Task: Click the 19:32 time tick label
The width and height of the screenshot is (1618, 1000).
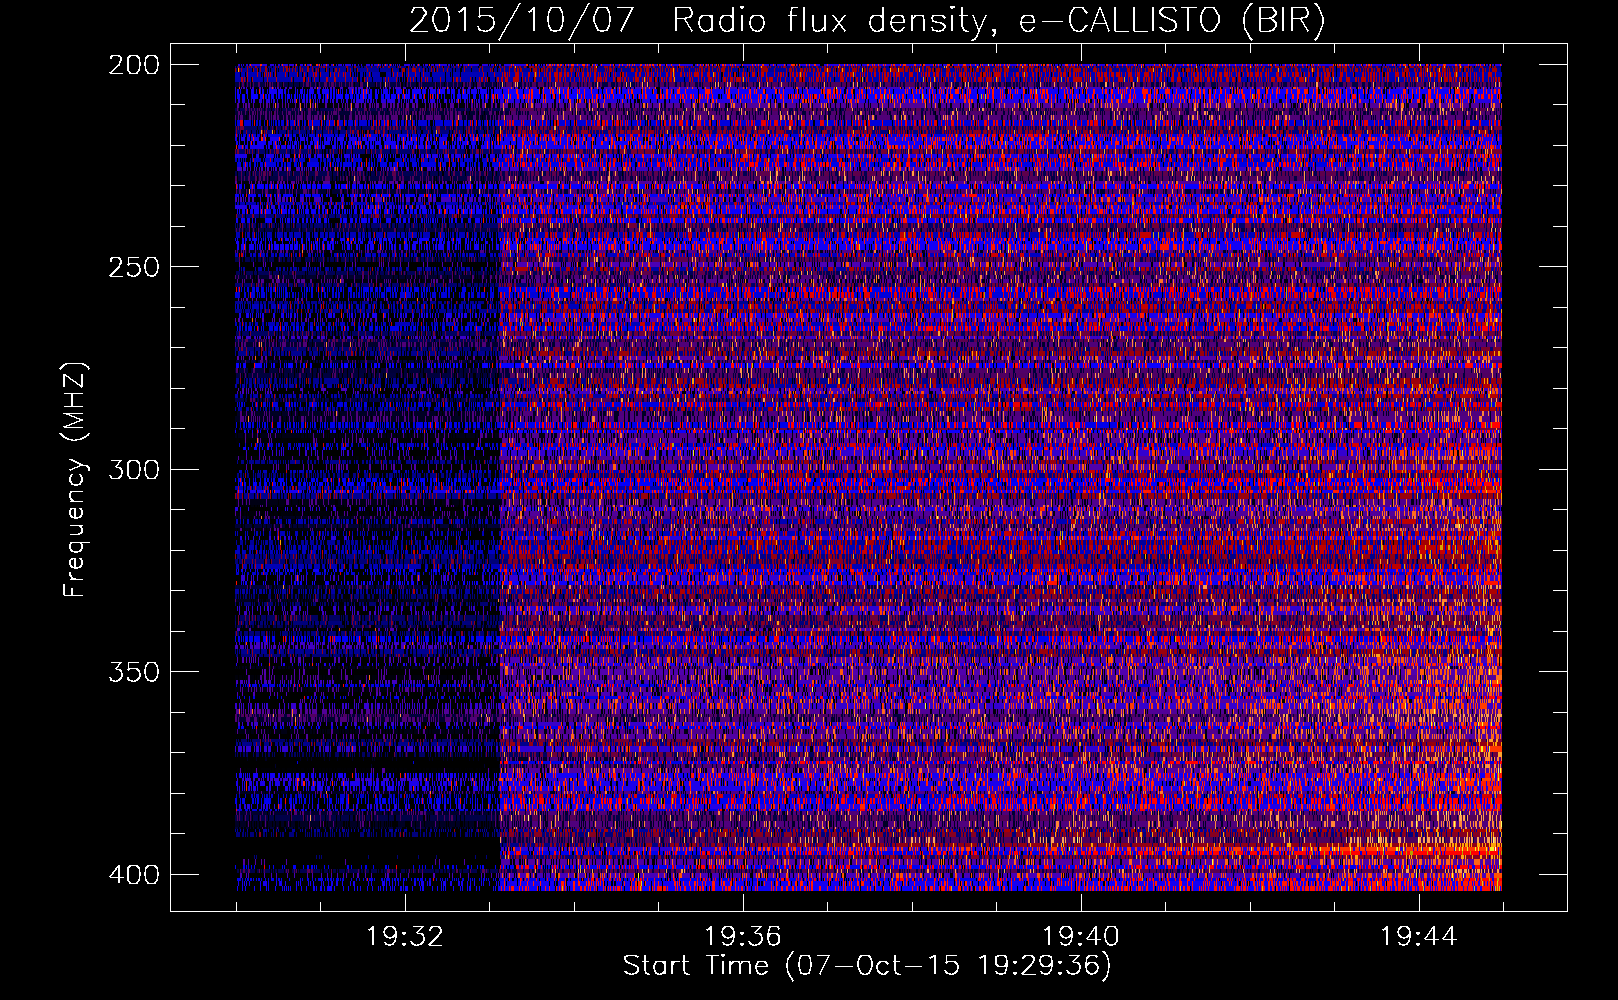Action: (x=405, y=937)
